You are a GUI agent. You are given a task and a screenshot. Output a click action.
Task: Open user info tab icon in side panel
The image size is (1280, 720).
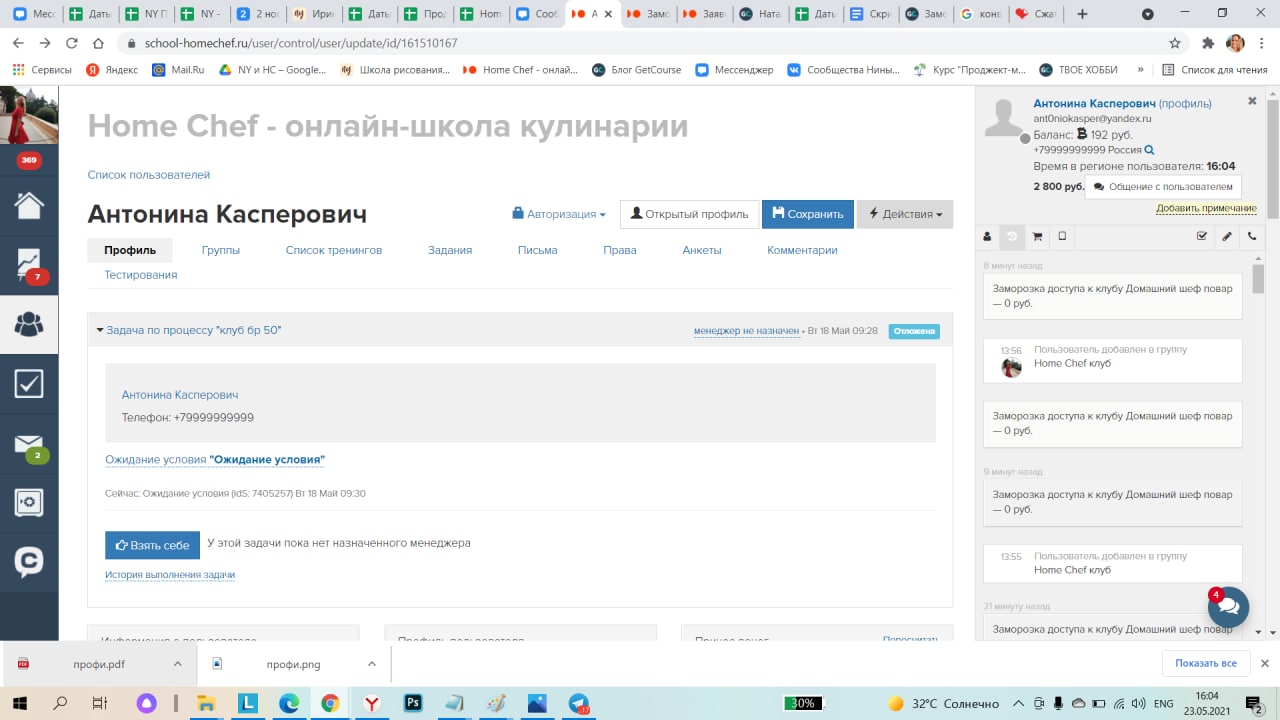[987, 237]
